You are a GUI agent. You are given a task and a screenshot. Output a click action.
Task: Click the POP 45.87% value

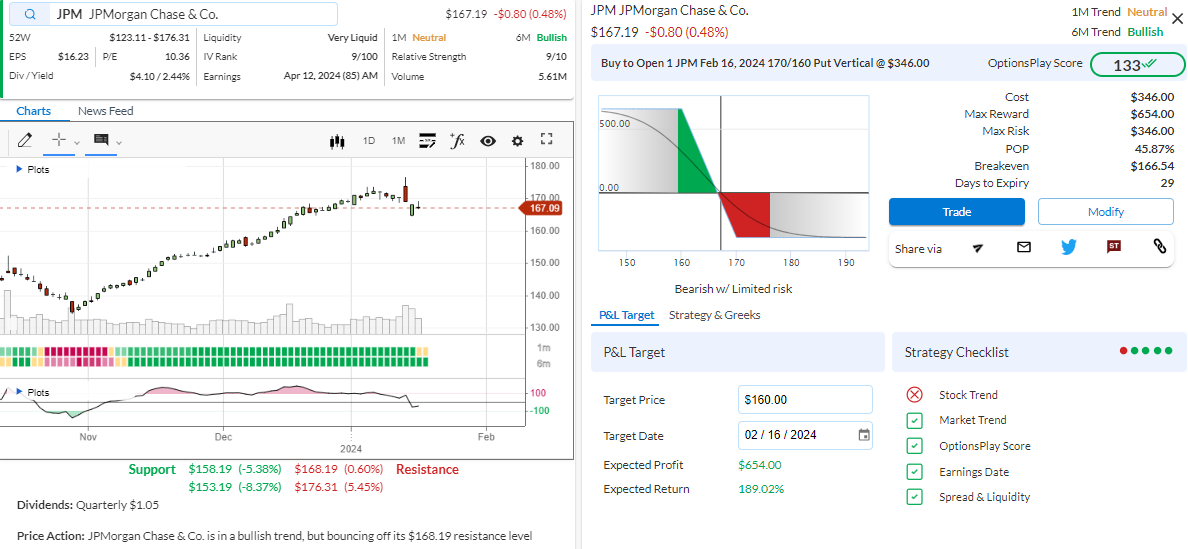point(1155,148)
